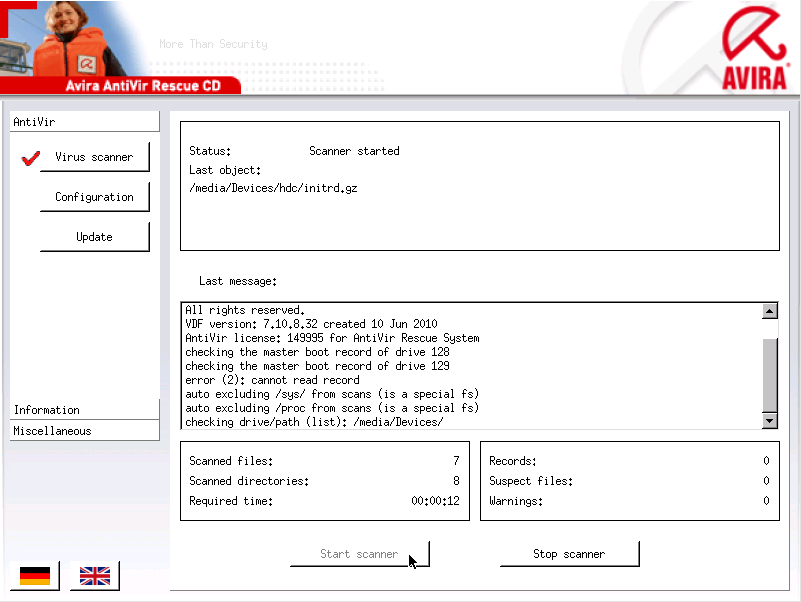The height and width of the screenshot is (602, 801).
Task: Click the 'Last message:' label
Action: (238, 281)
